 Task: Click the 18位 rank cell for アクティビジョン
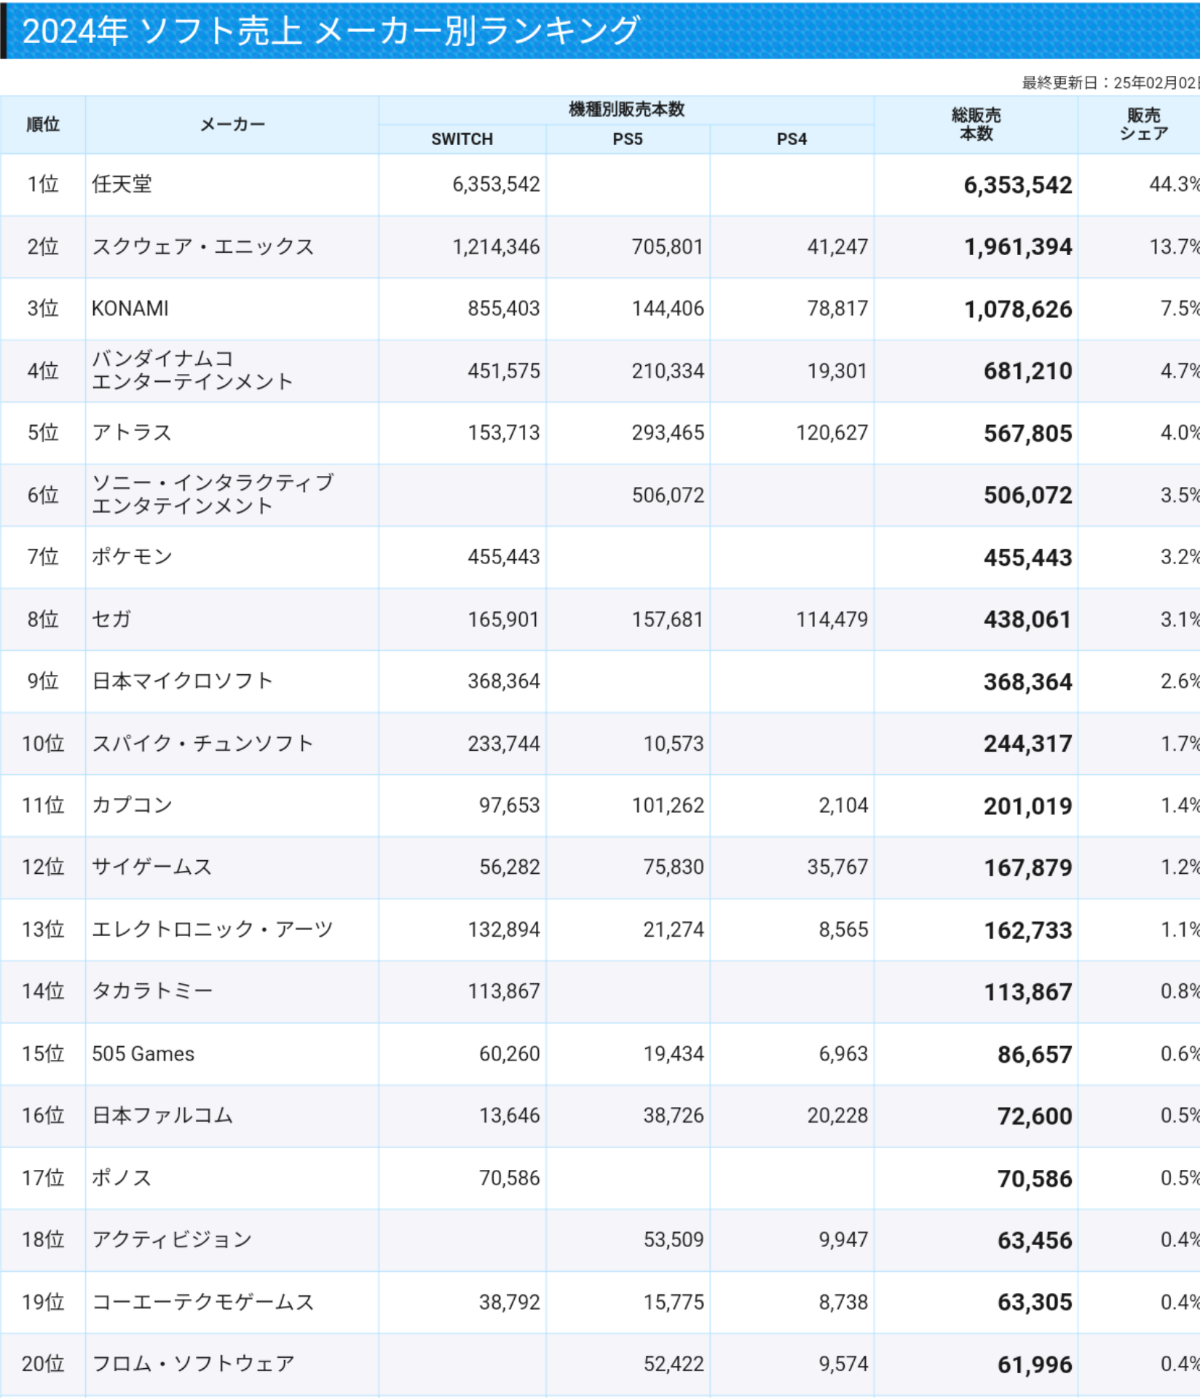point(43,1240)
